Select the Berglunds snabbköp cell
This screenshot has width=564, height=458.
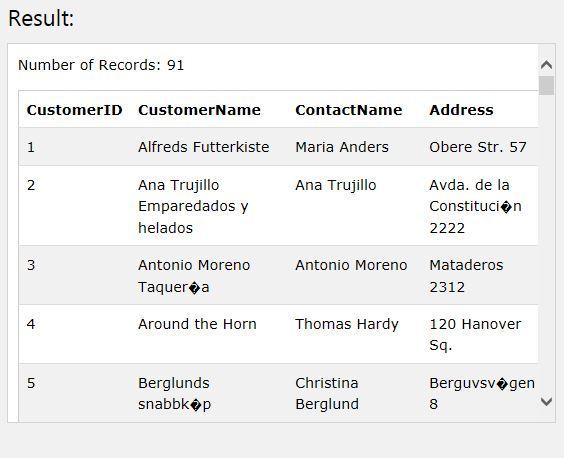click(174, 394)
